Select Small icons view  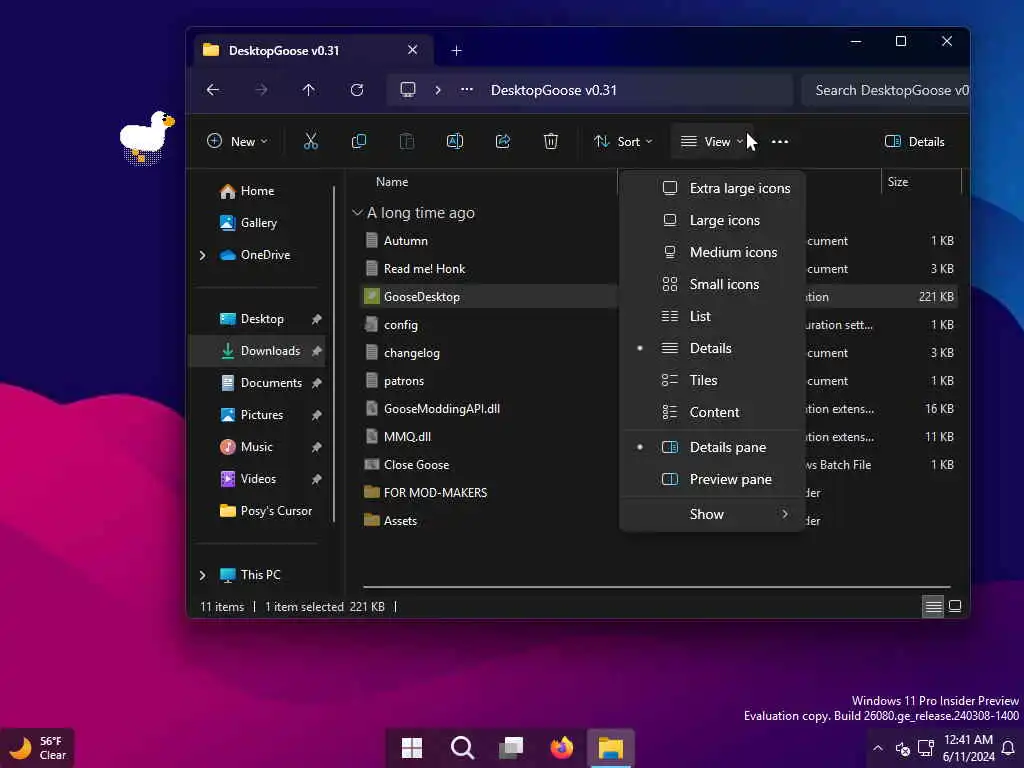(x=712, y=284)
